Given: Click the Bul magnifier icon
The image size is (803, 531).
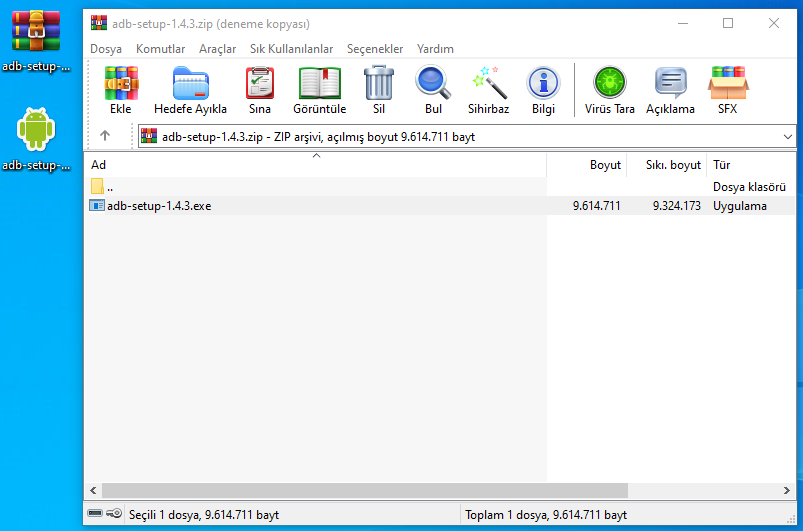Looking at the screenshot, I should click(x=433, y=83).
